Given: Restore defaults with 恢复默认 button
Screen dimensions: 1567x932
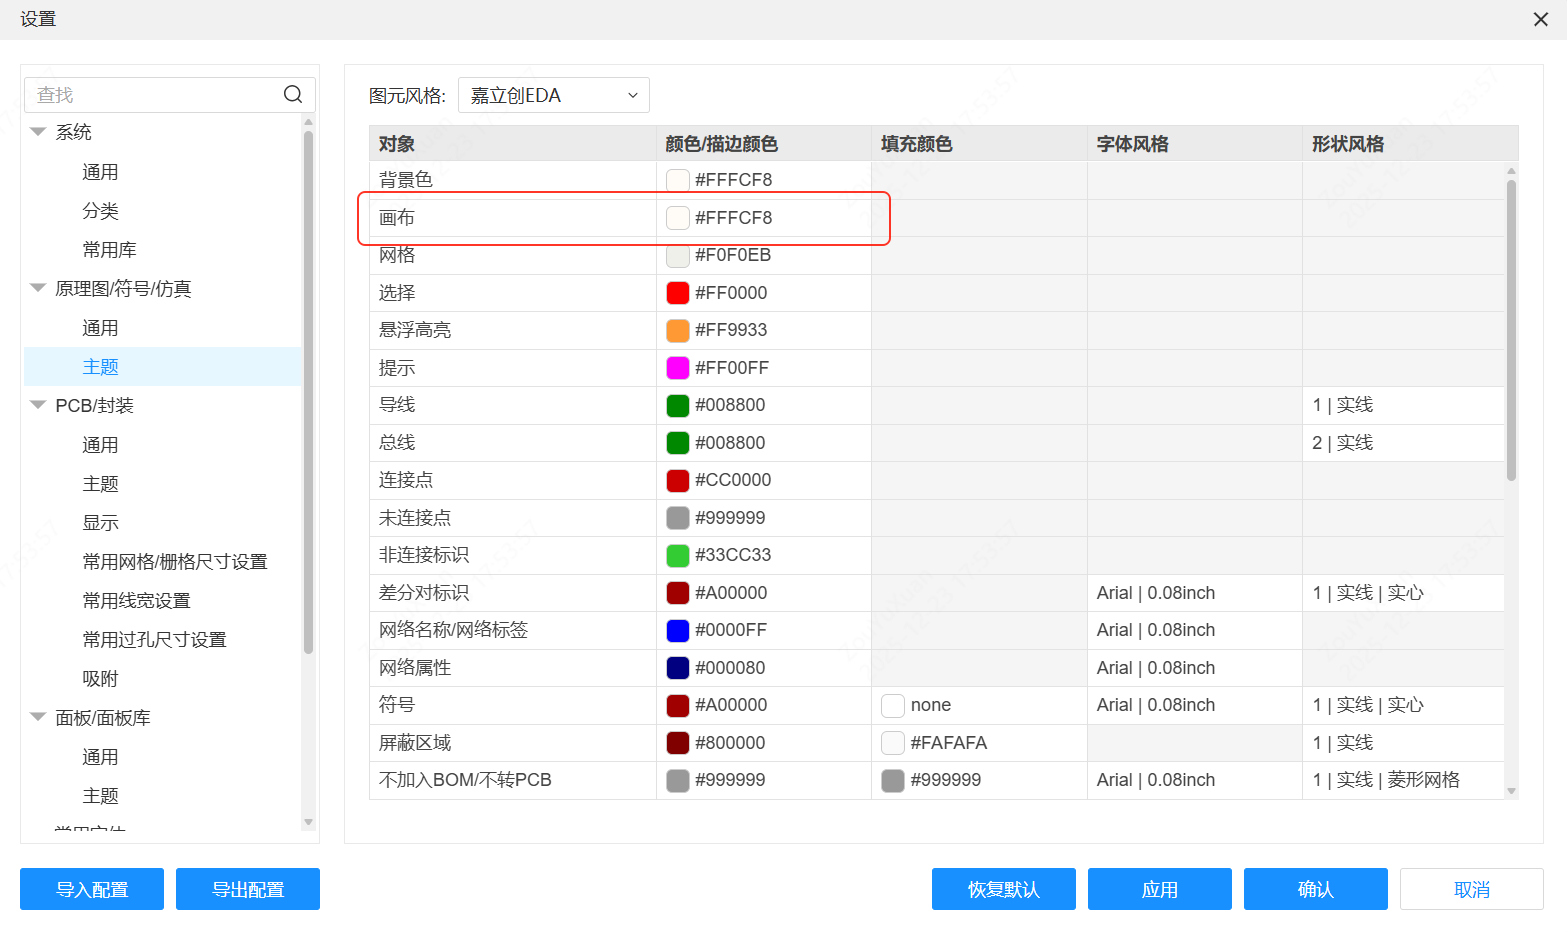Looking at the screenshot, I should 1003,889.
